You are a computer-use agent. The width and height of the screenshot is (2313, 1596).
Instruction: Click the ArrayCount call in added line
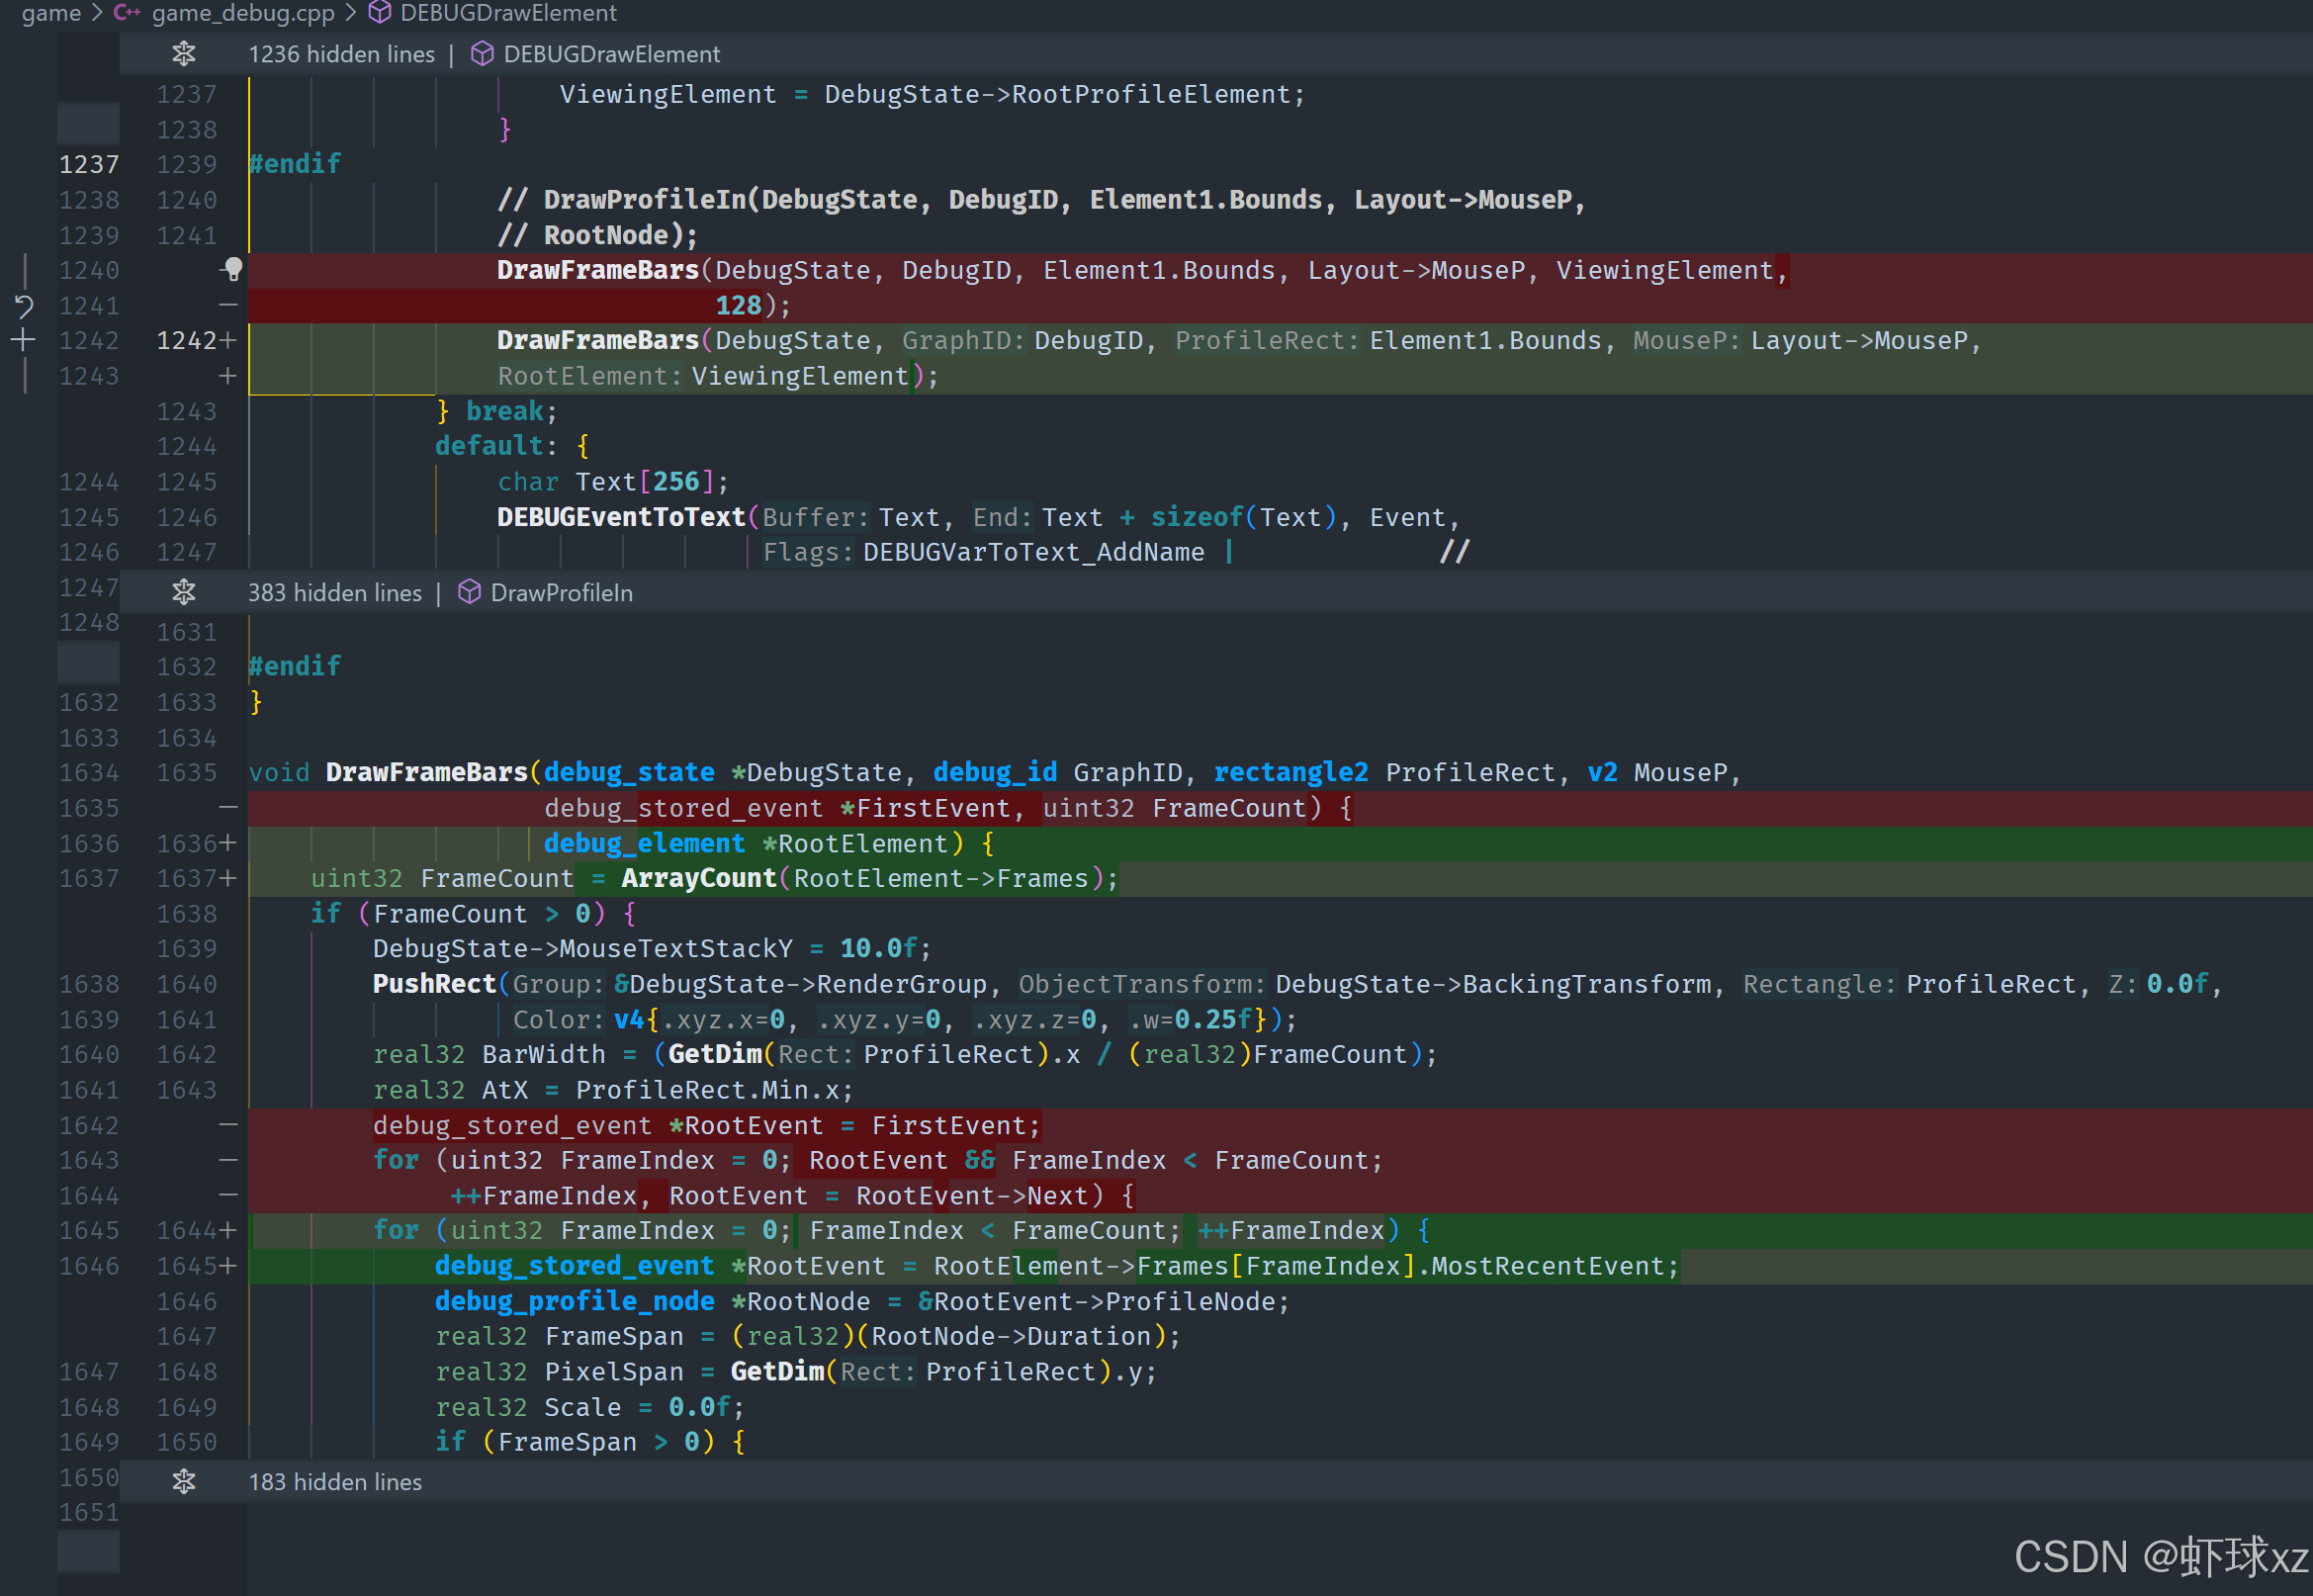(698, 879)
